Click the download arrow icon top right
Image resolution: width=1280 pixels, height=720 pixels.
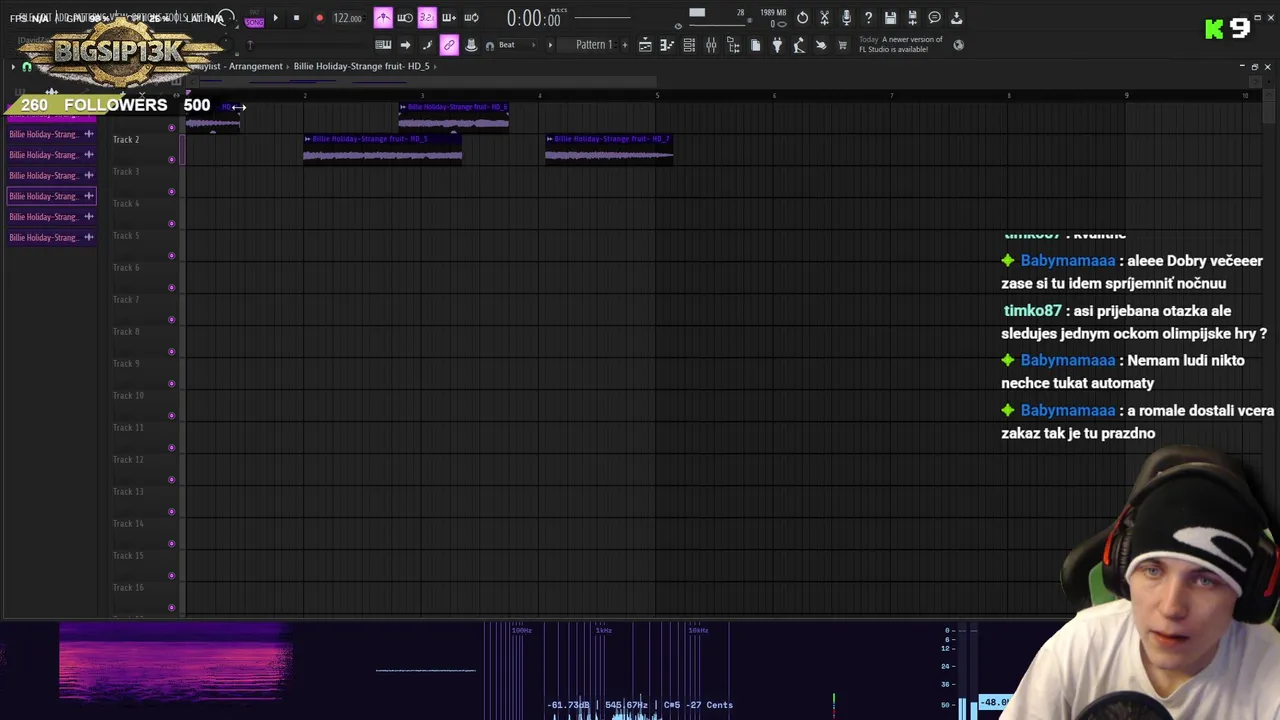(956, 18)
